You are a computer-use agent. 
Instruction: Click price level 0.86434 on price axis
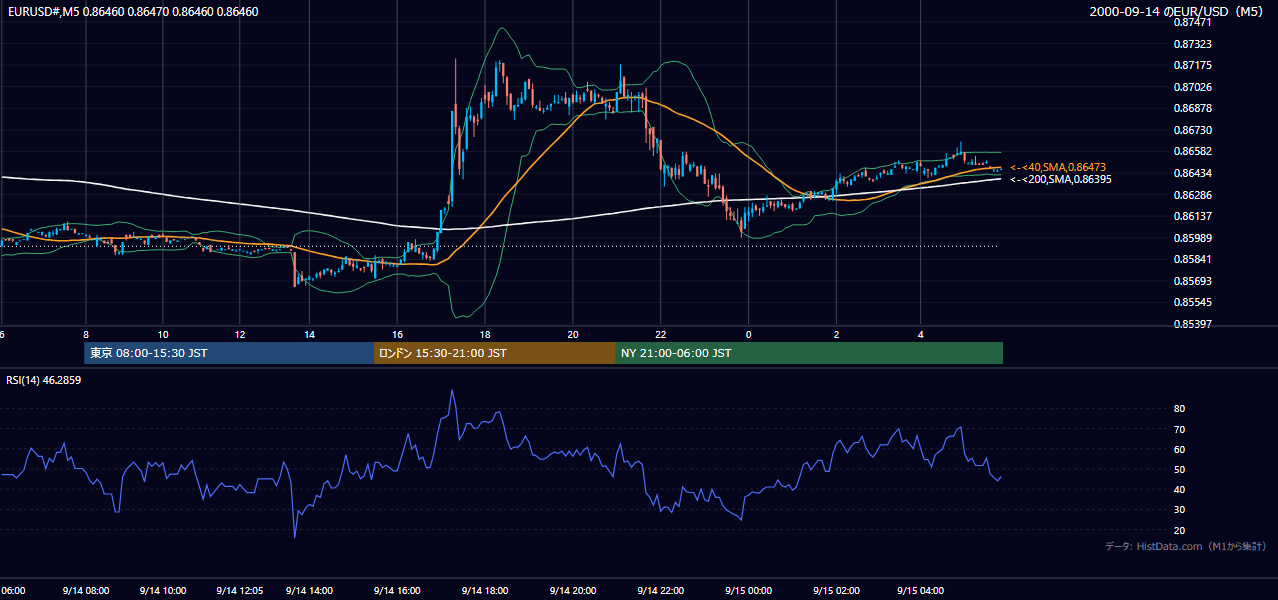click(1193, 173)
